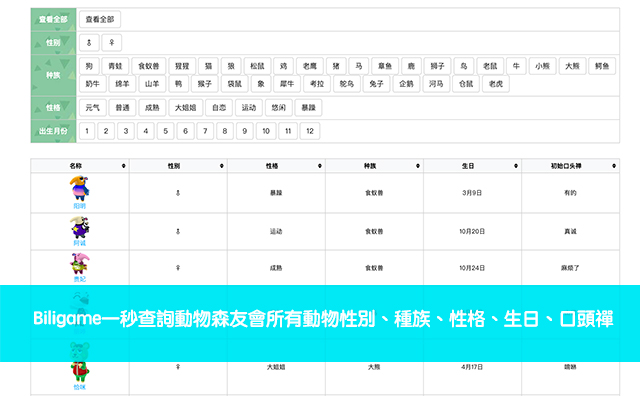
Task: Sort by 生日 column header arrow
Action: [x=516, y=166]
